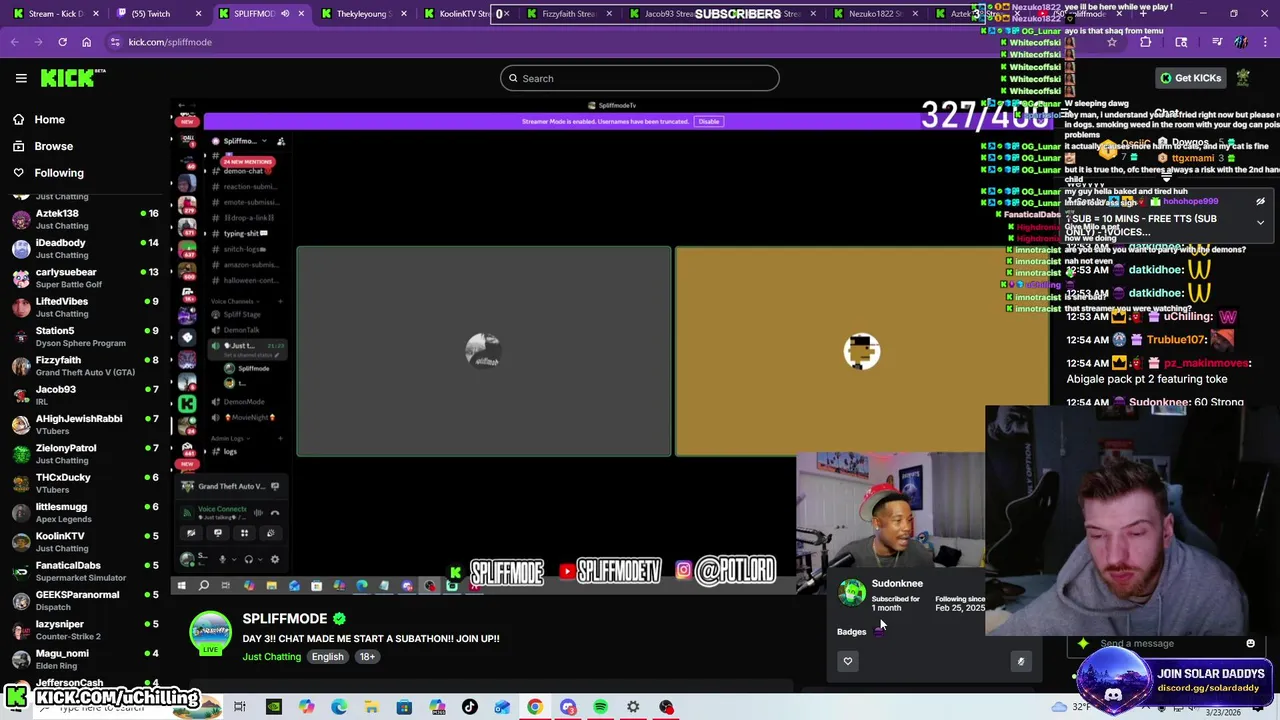Screen dimensions: 1280x720
Task: Open iDeadbody channel in sidebar
Action: (85, 248)
